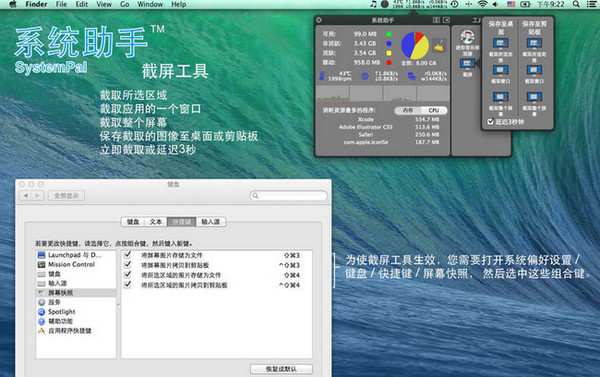Open the Window menu
Viewport: 600px width, 377px height.
[x=150, y=4]
